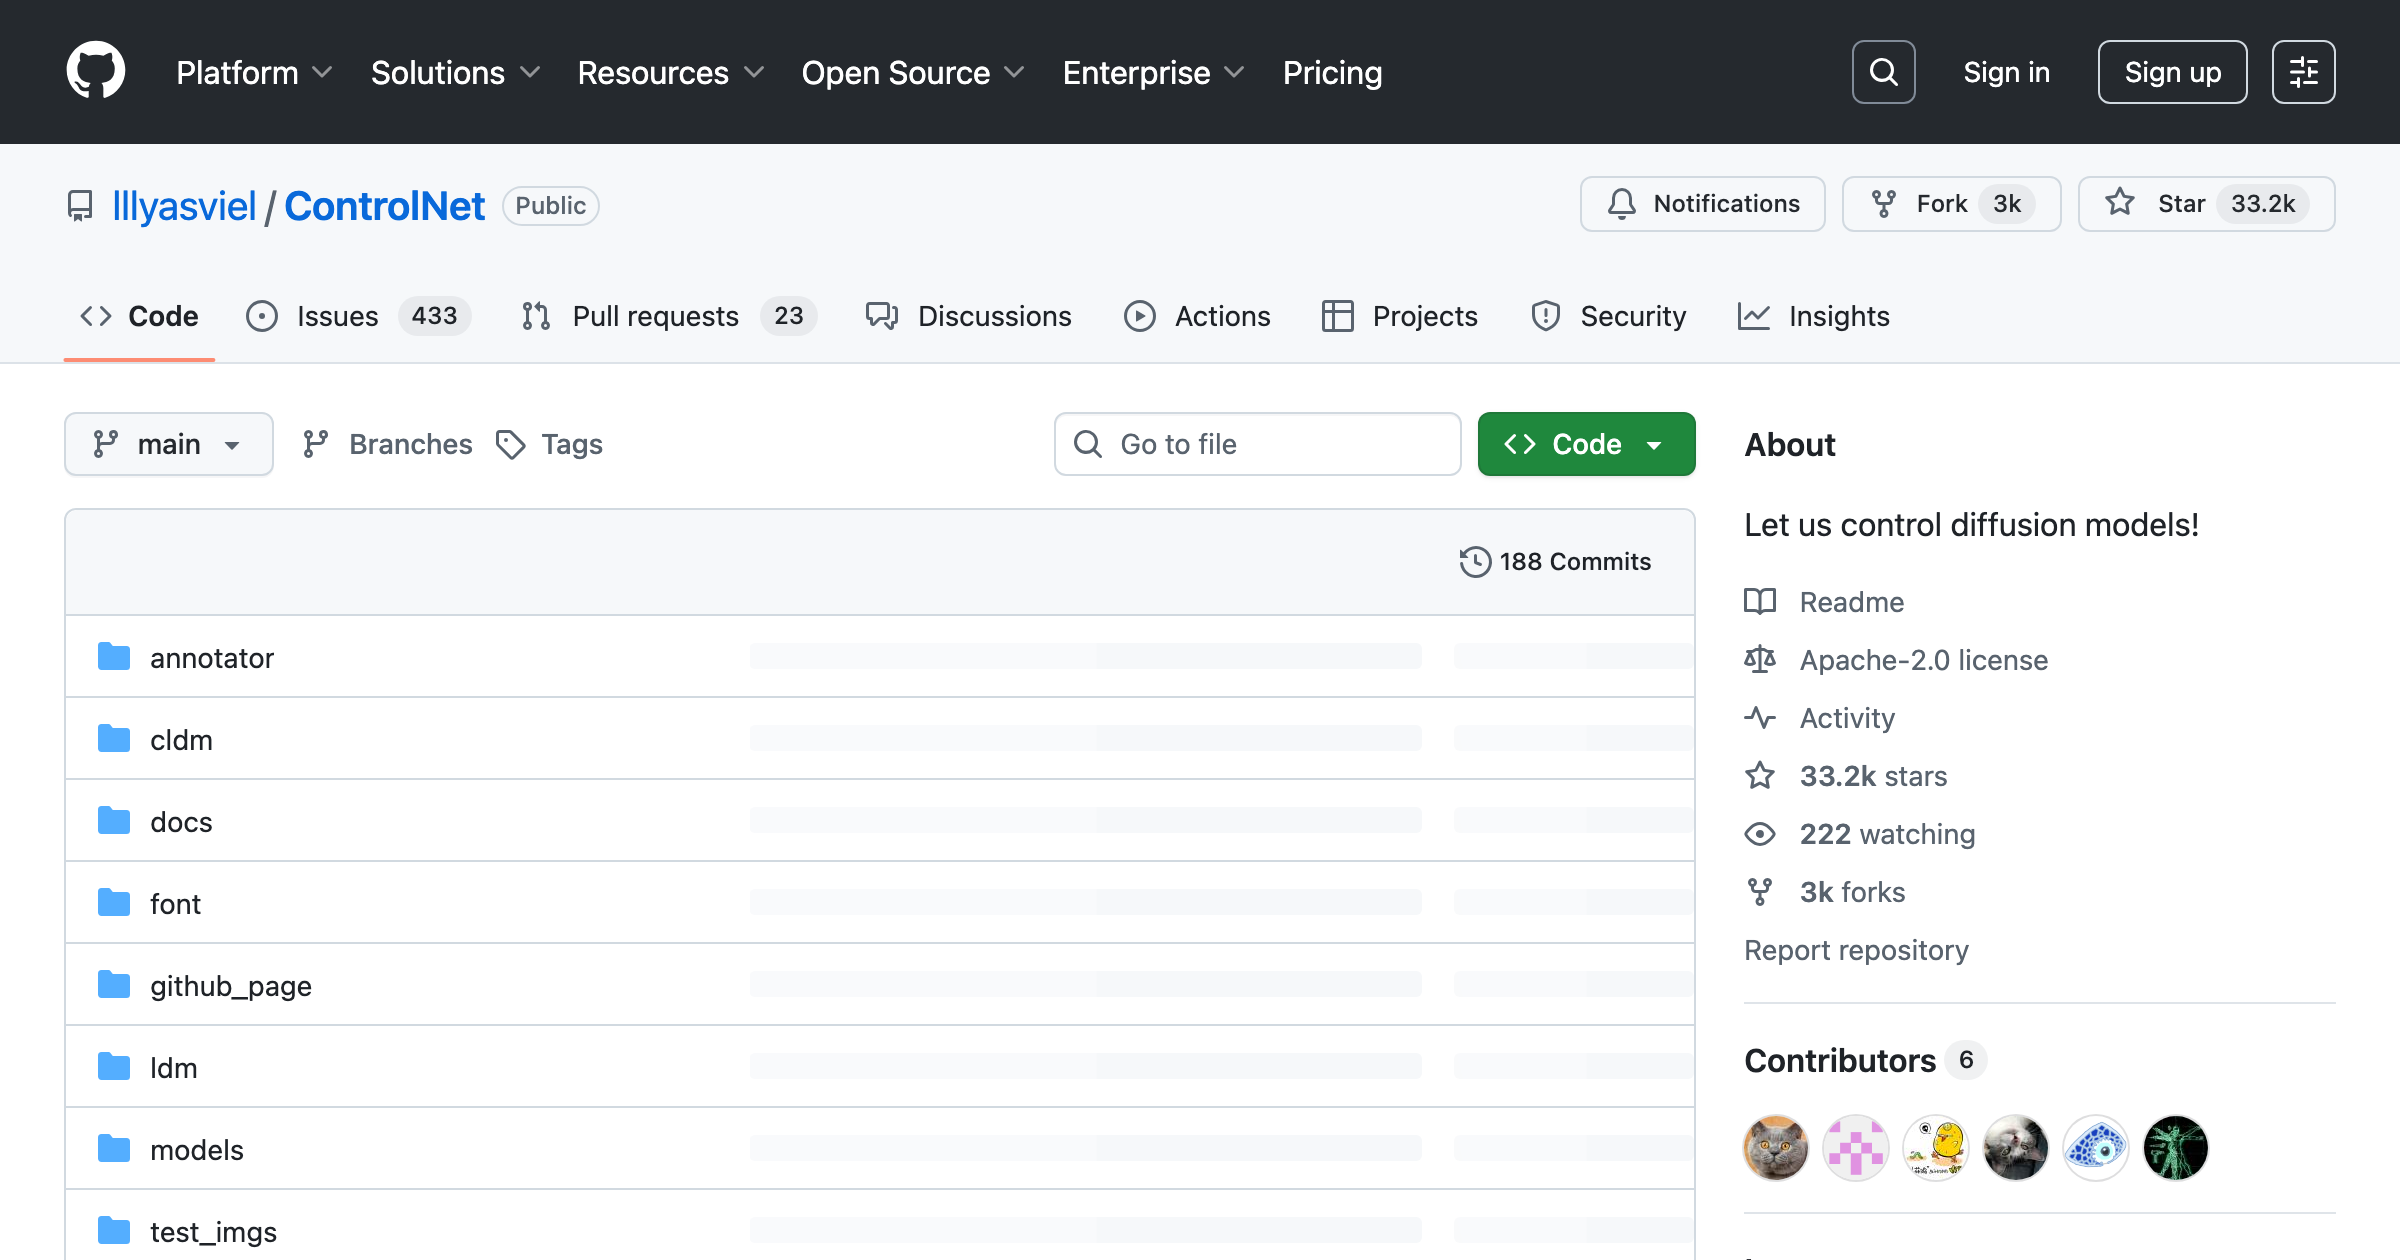This screenshot has width=2400, height=1260.
Task: Click the stars icon in About
Action: [1760, 776]
